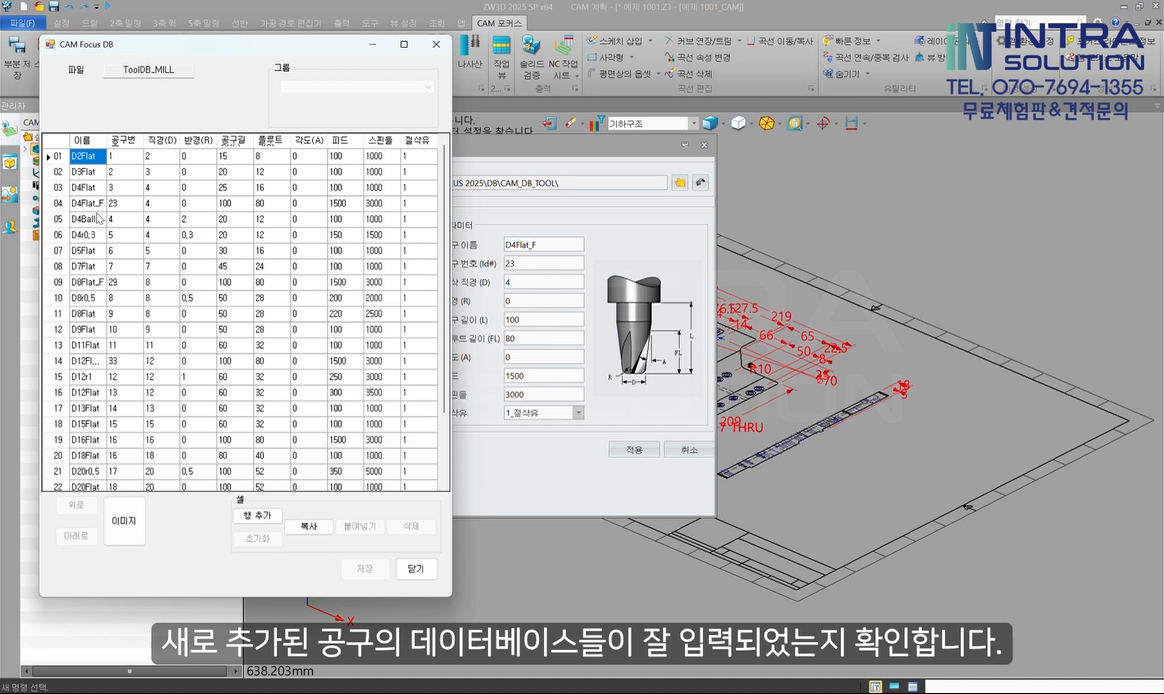Click the 곡선 삭제 curve delete tool
Screen dimensions: 1164x694
click(689, 73)
